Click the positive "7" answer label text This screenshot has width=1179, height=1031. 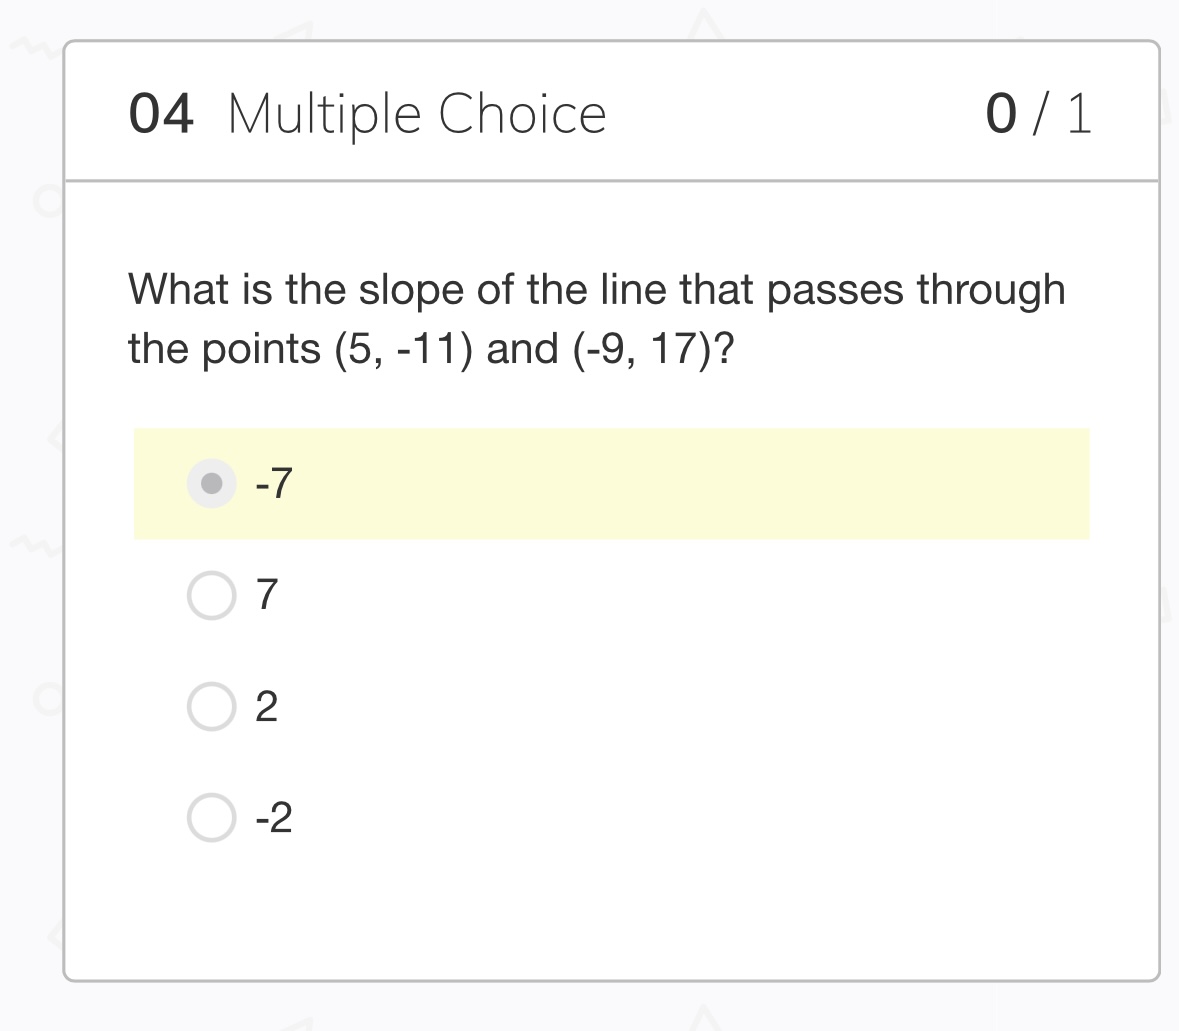(266, 596)
